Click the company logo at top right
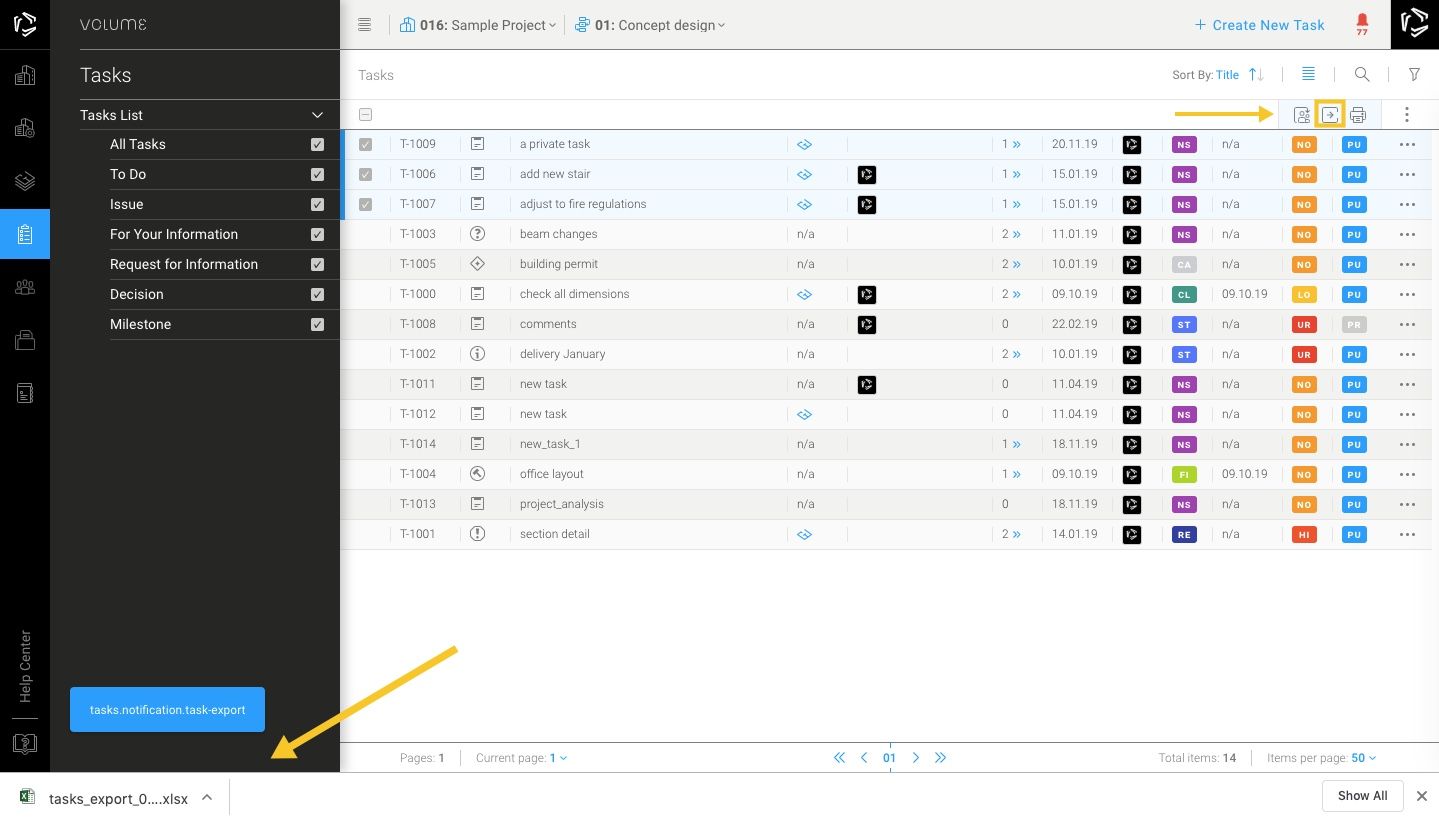 pos(1414,24)
